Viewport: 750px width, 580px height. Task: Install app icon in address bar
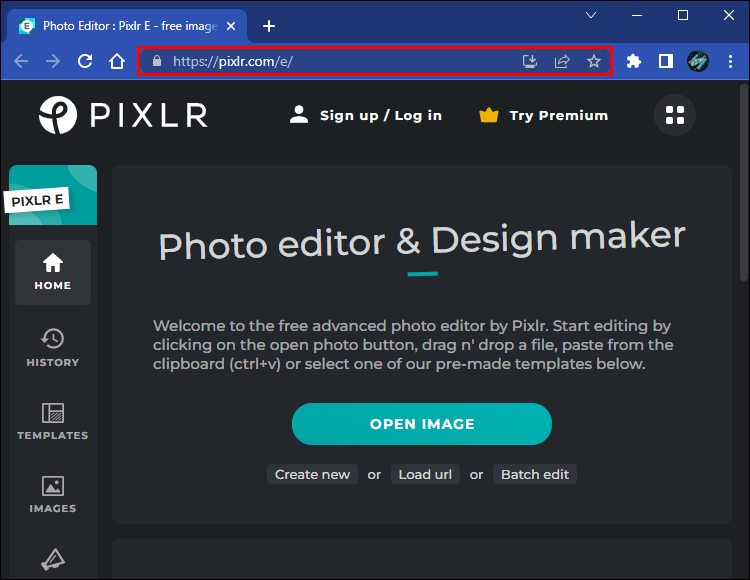530,61
